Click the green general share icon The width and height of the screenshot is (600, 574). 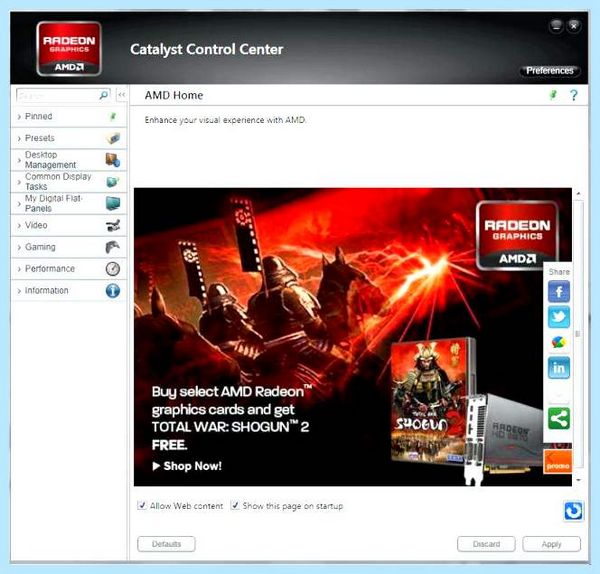(559, 419)
